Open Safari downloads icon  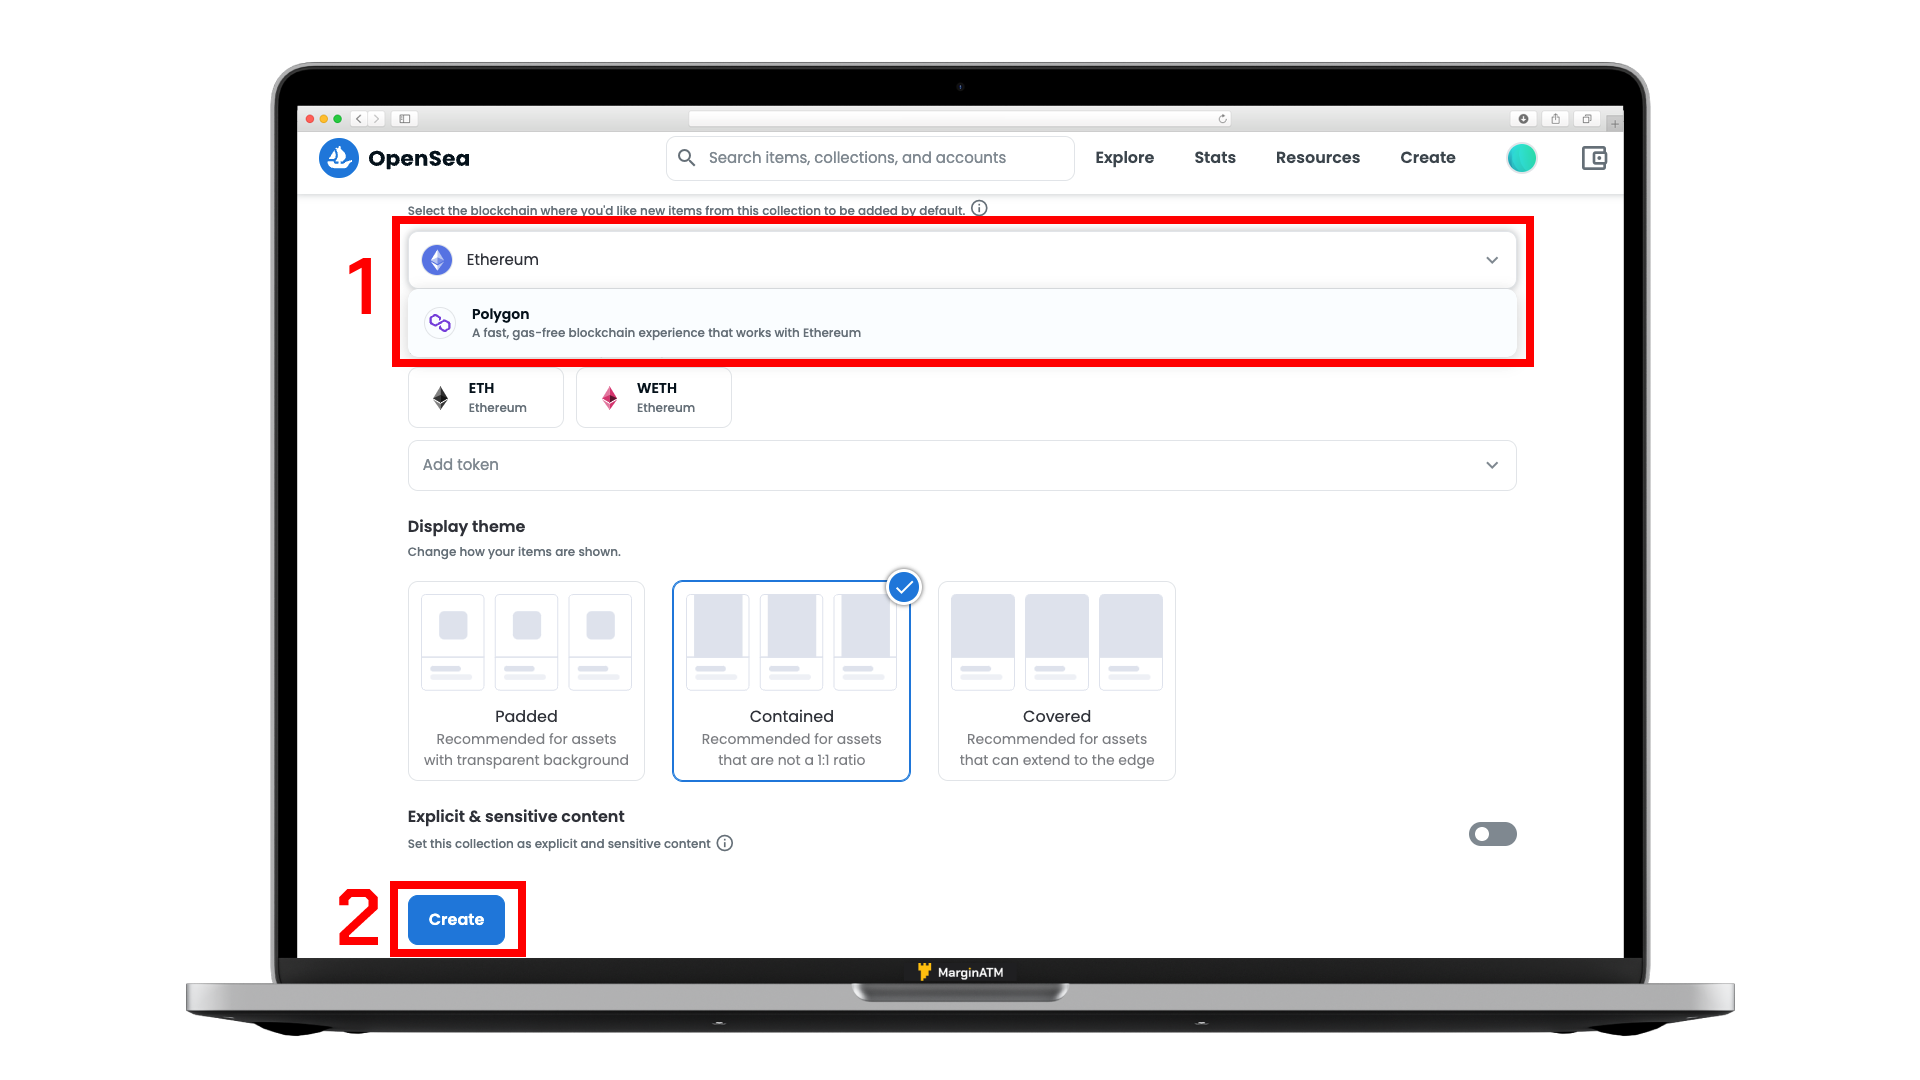[x=1523, y=119]
